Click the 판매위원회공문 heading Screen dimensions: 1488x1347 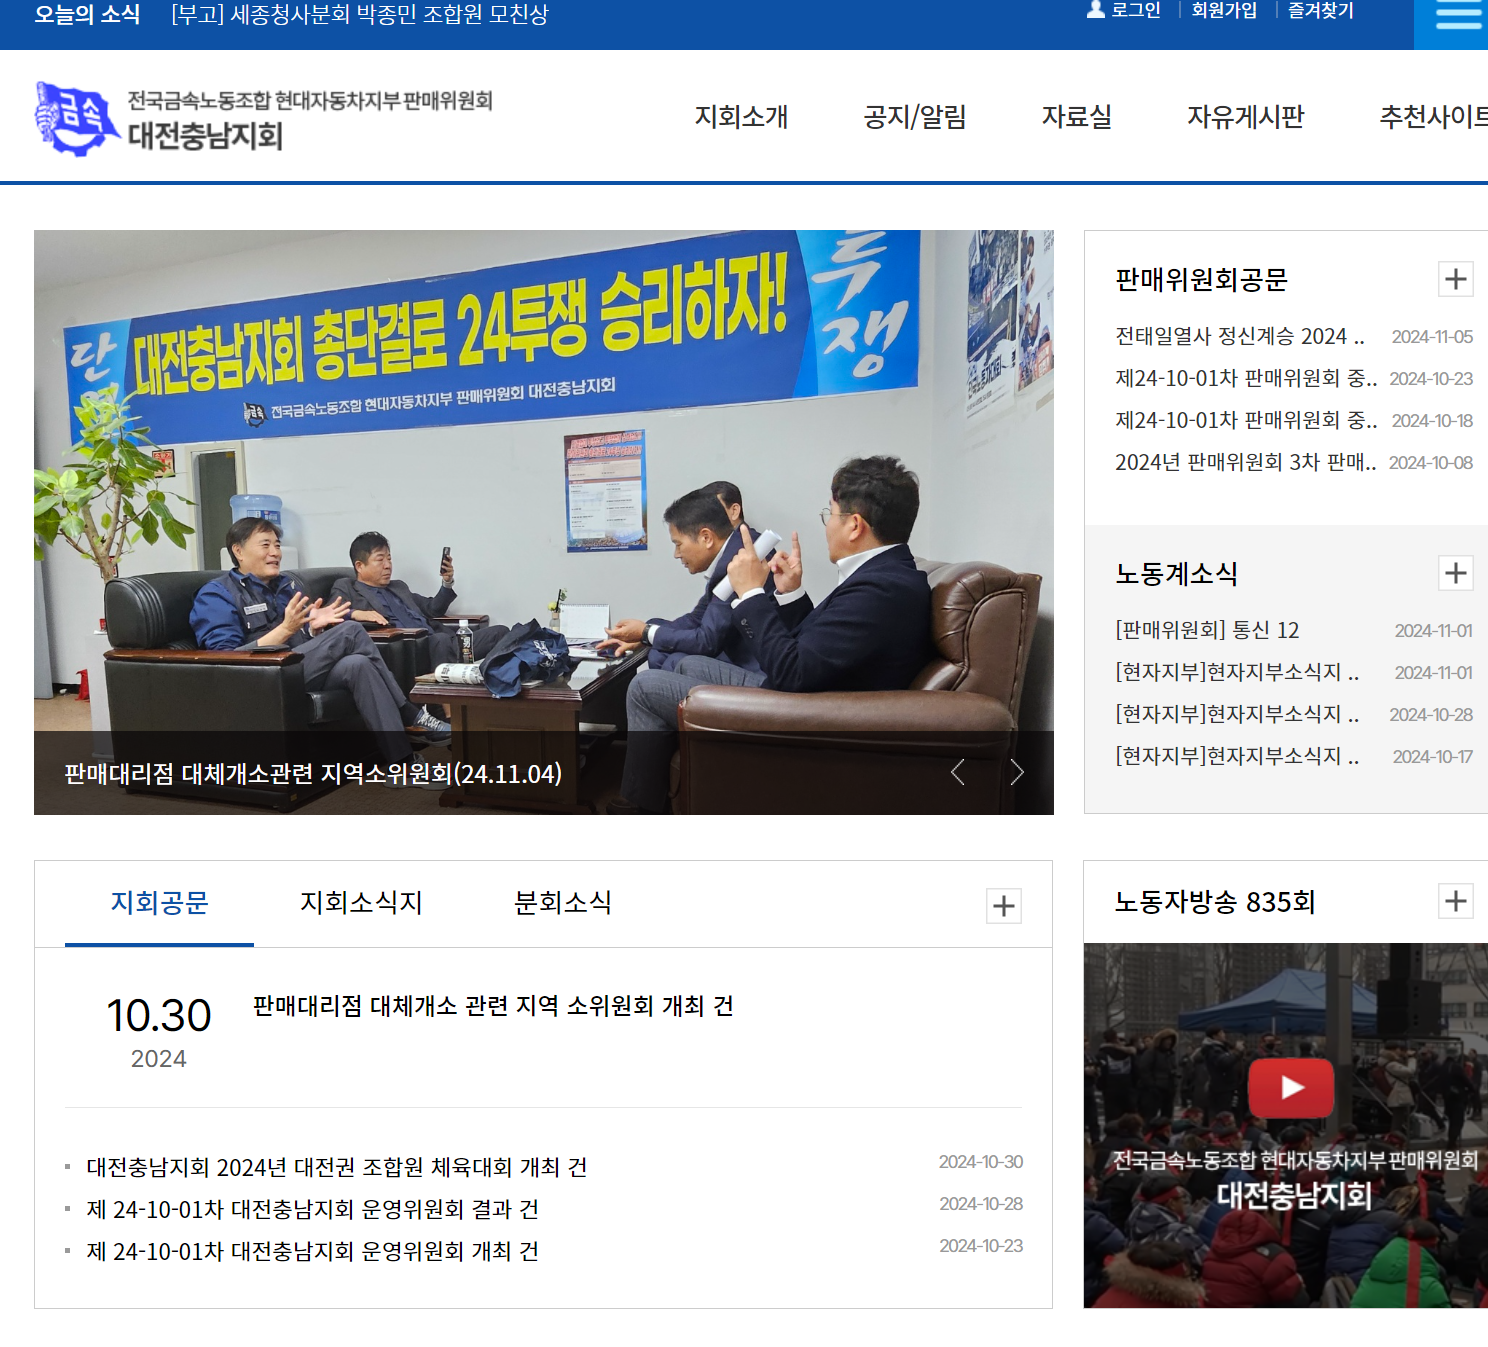coord(1201,280)
